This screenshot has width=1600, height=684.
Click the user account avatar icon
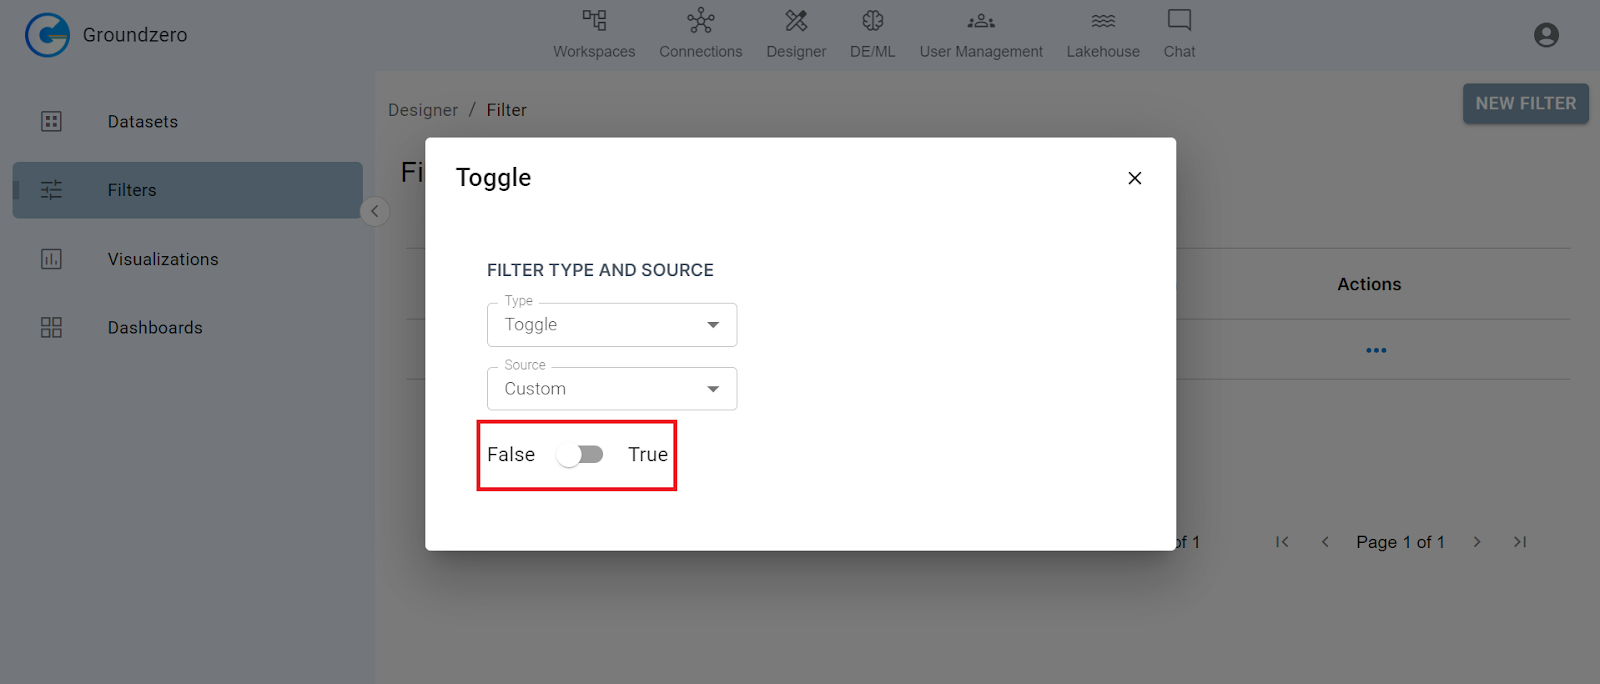[x=1546, y=35]
